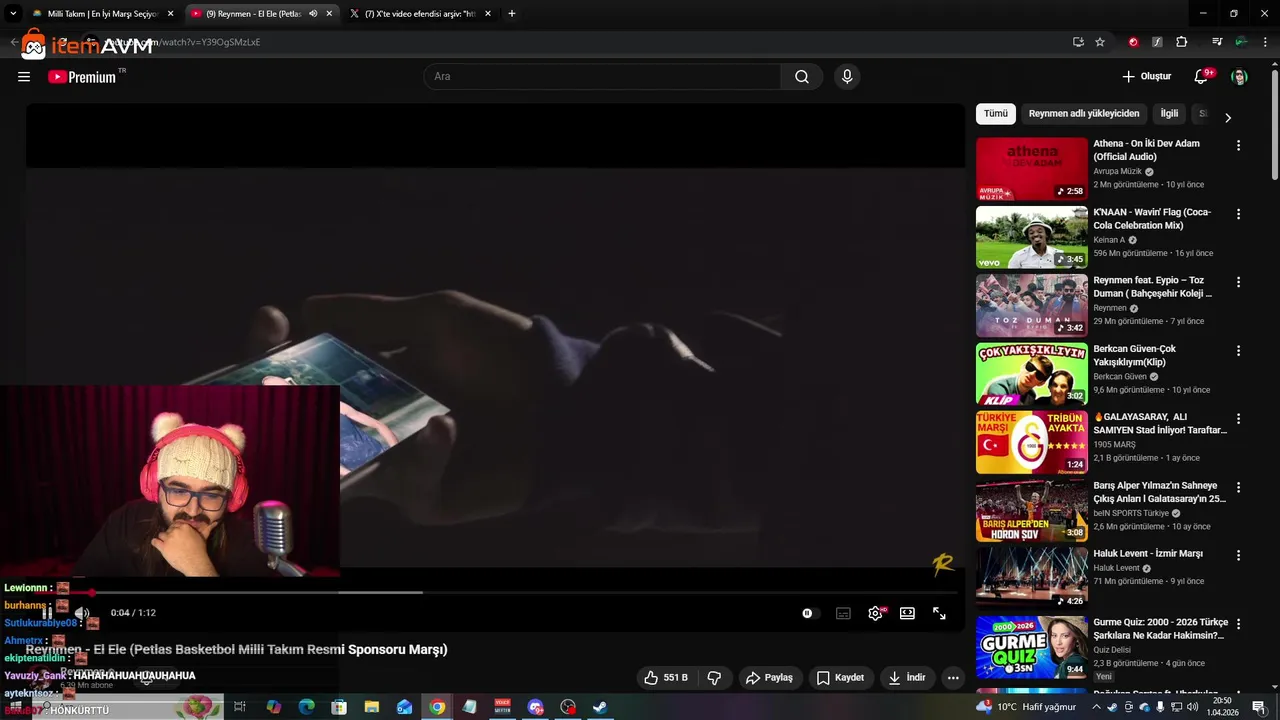The image size is (1280, 720).
Task: Open Windows notification center
Action: coord(1258,707)
